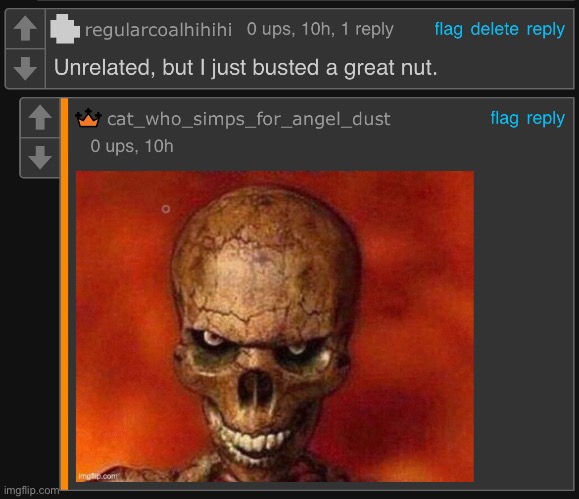Click the orange crown icon
Viewport: 579px width, 499px height.
click(x=88, y=118)
